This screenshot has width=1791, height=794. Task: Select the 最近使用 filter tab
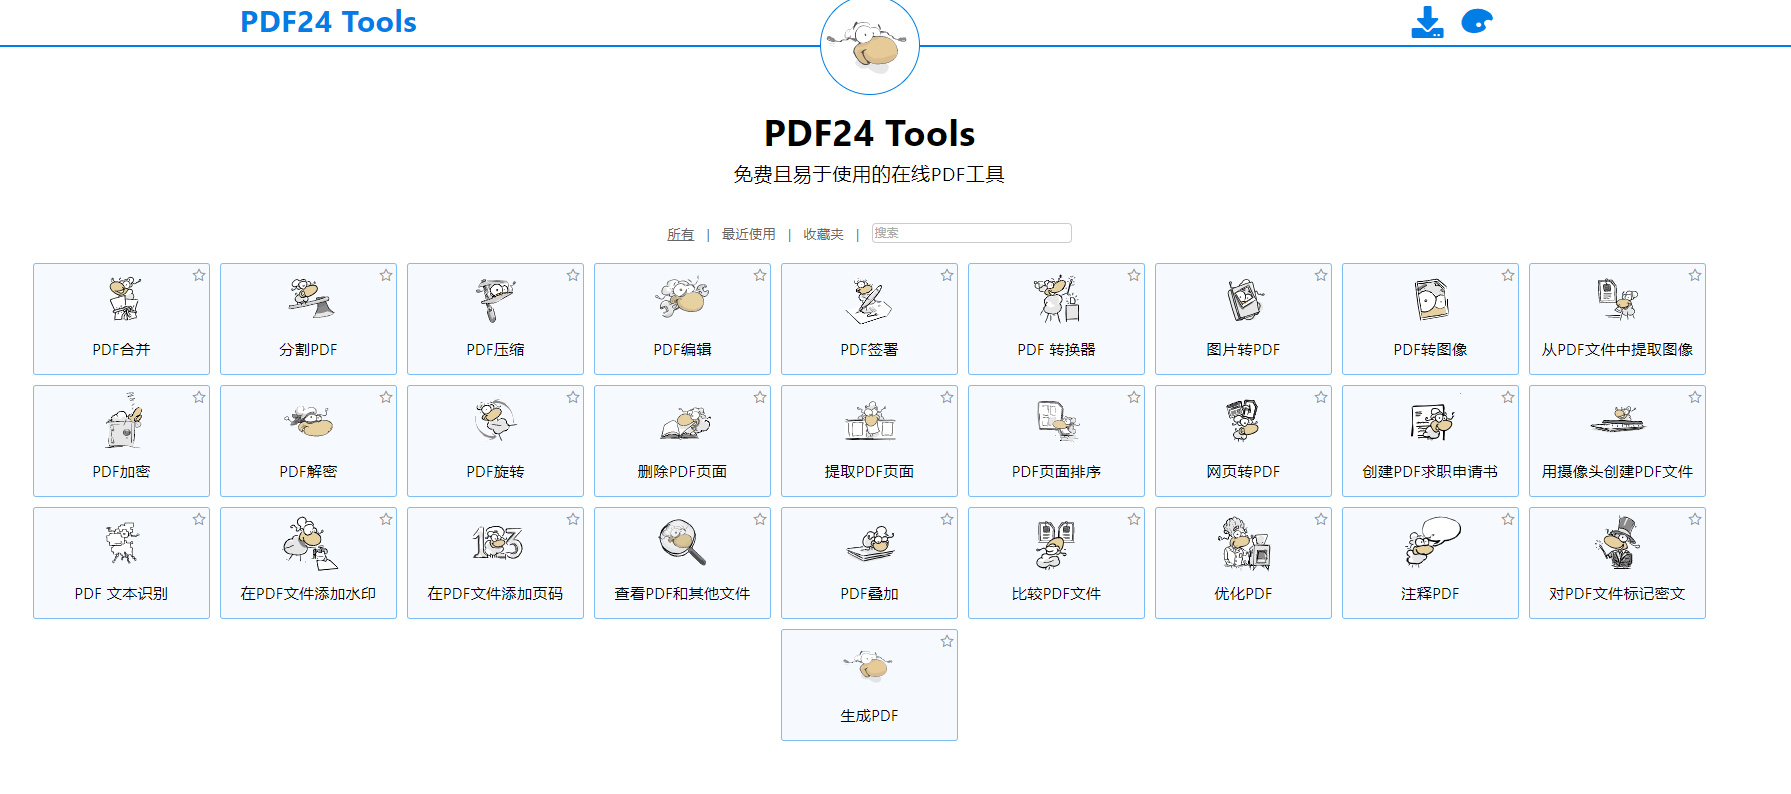click(x=749, y=234)
